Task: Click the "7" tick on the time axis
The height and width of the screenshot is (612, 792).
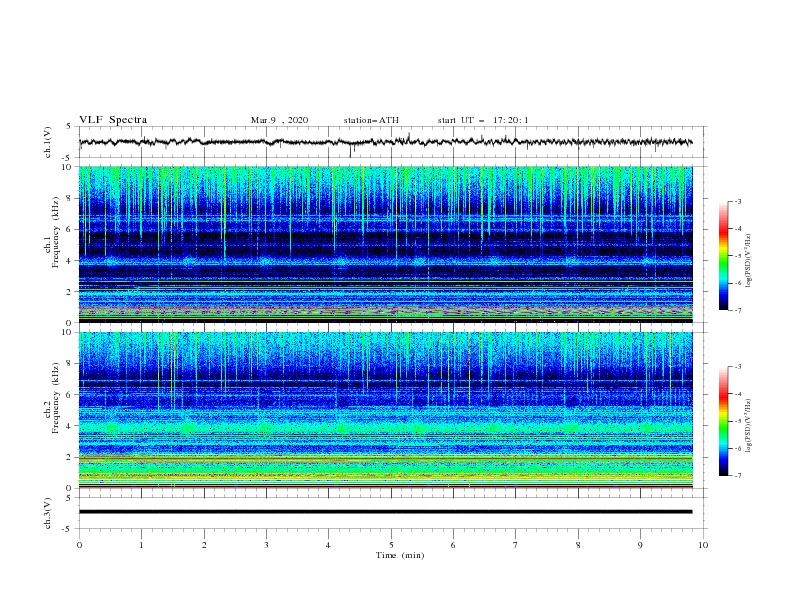Action: point(516,545)
